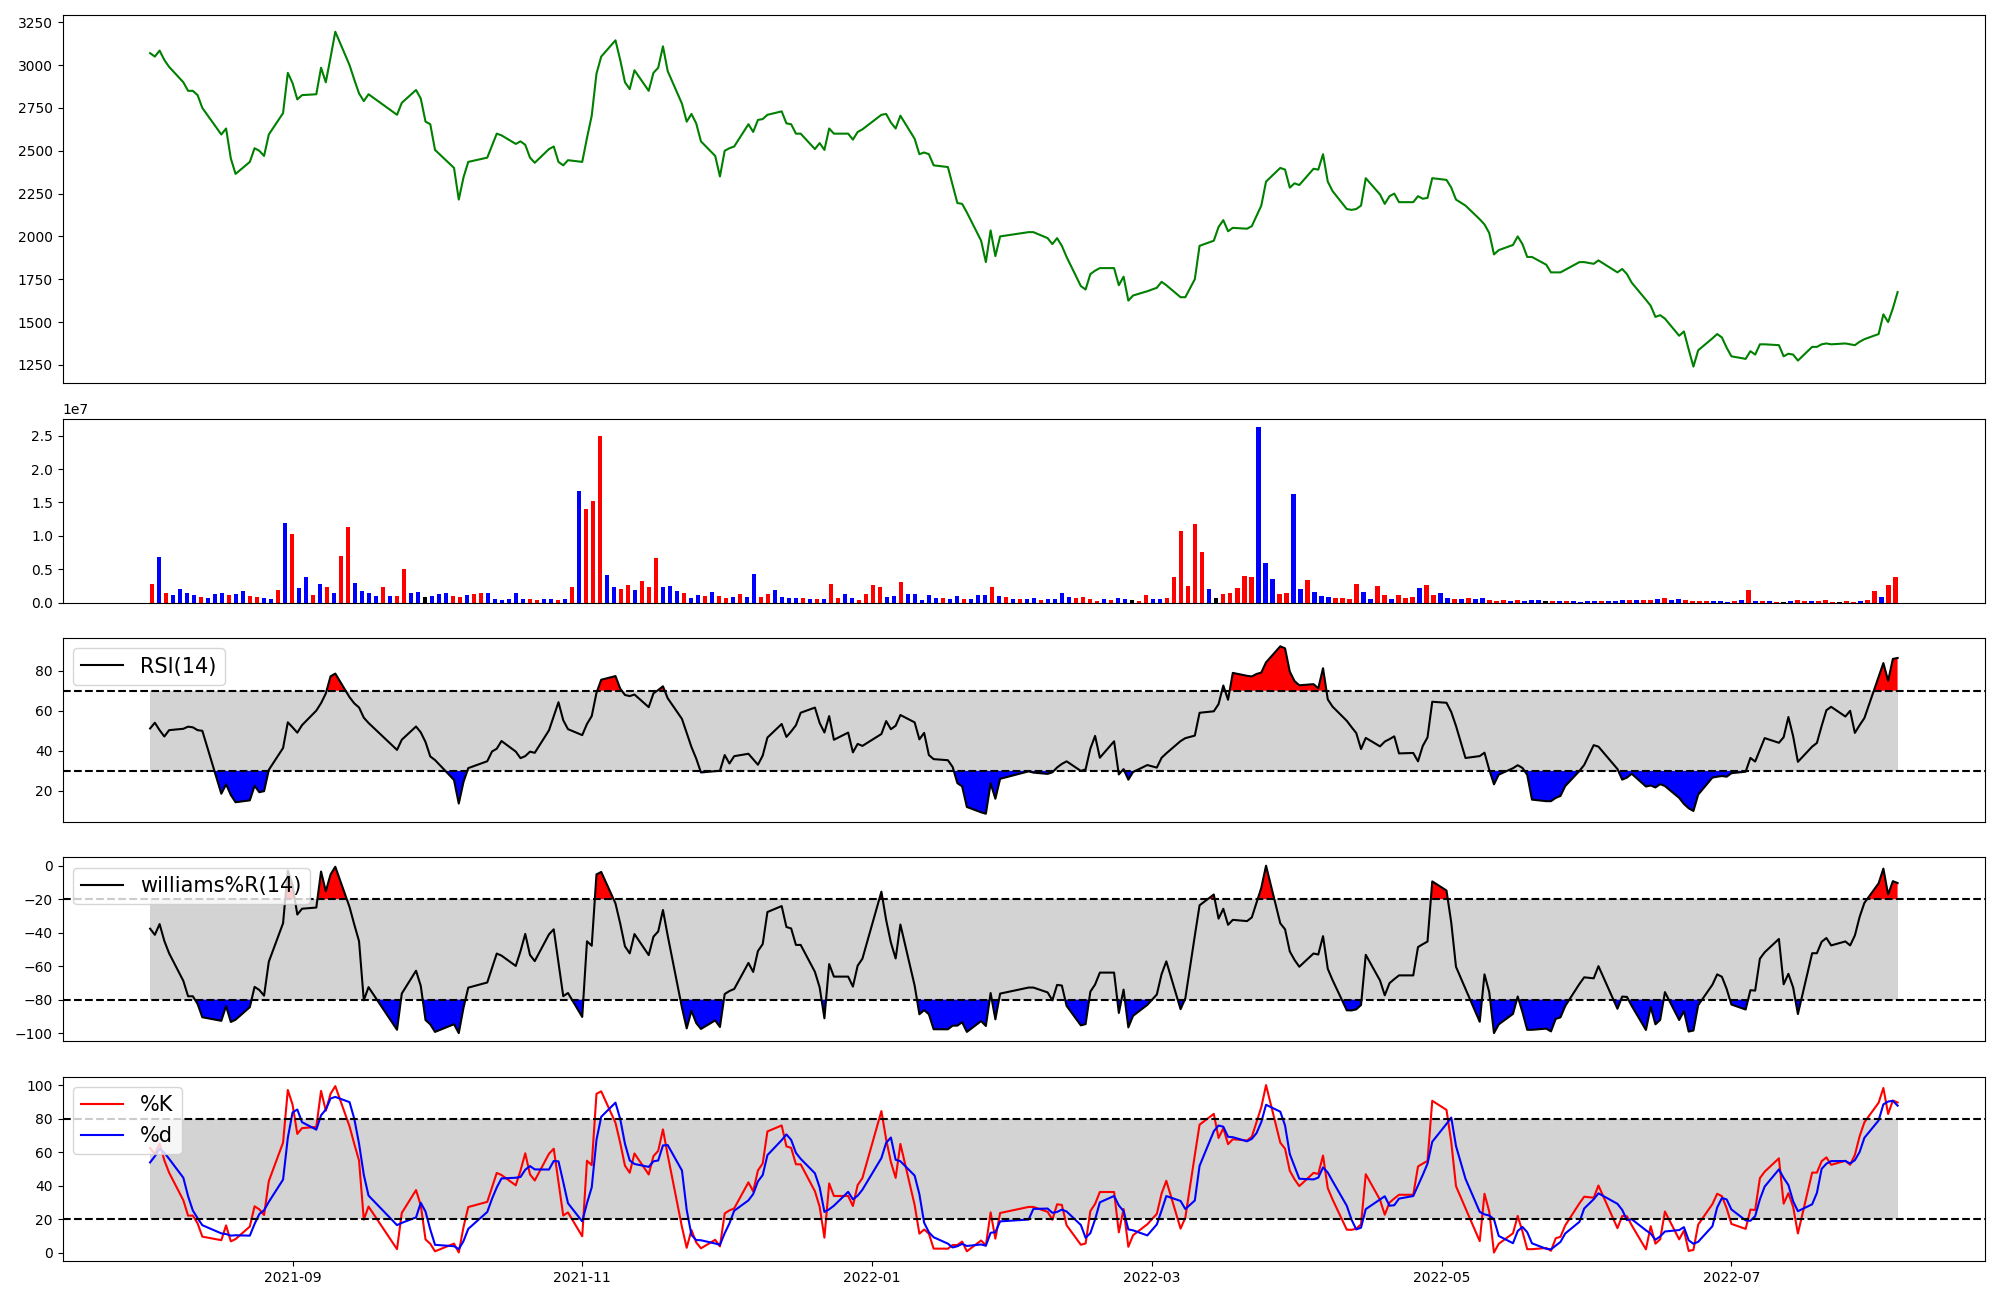Click the 2.5 volume axis tick label
2000x1300 pixels.
coord(42,437)
